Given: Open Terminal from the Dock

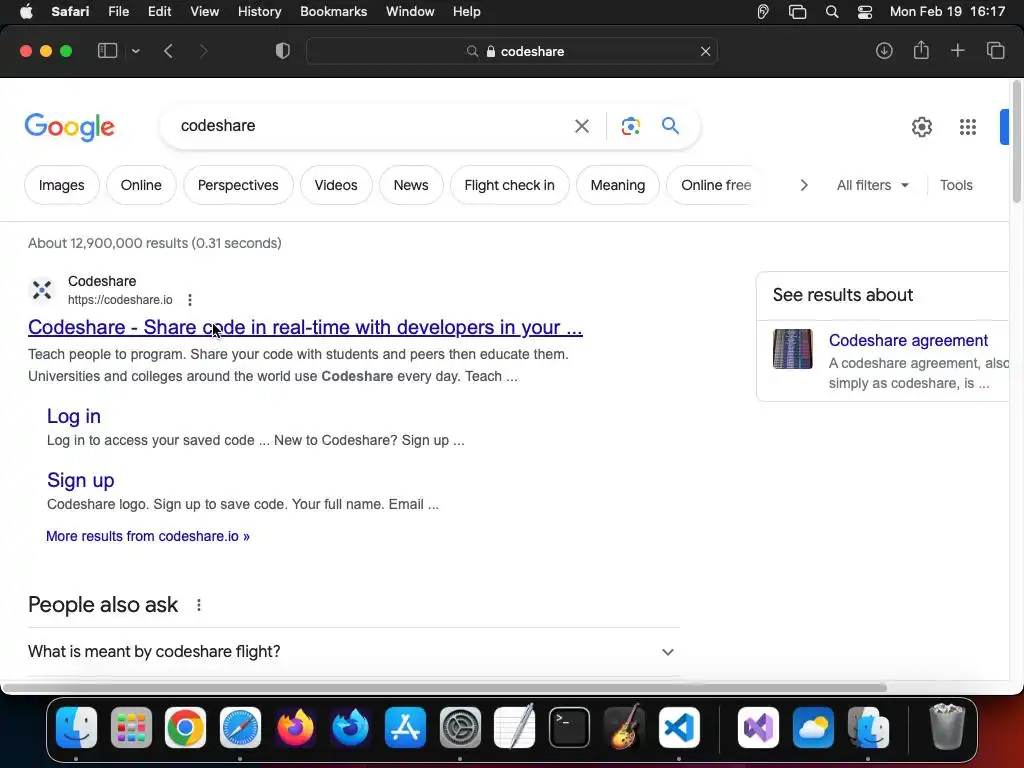Looking at the screenshot, I should pos(569,728).
